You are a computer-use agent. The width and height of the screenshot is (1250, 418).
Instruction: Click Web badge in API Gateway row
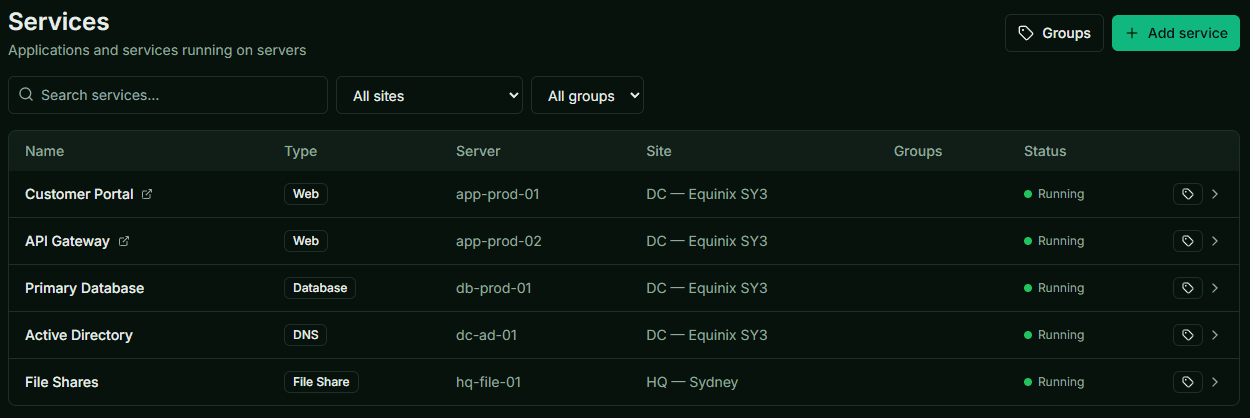pos(306,241)
